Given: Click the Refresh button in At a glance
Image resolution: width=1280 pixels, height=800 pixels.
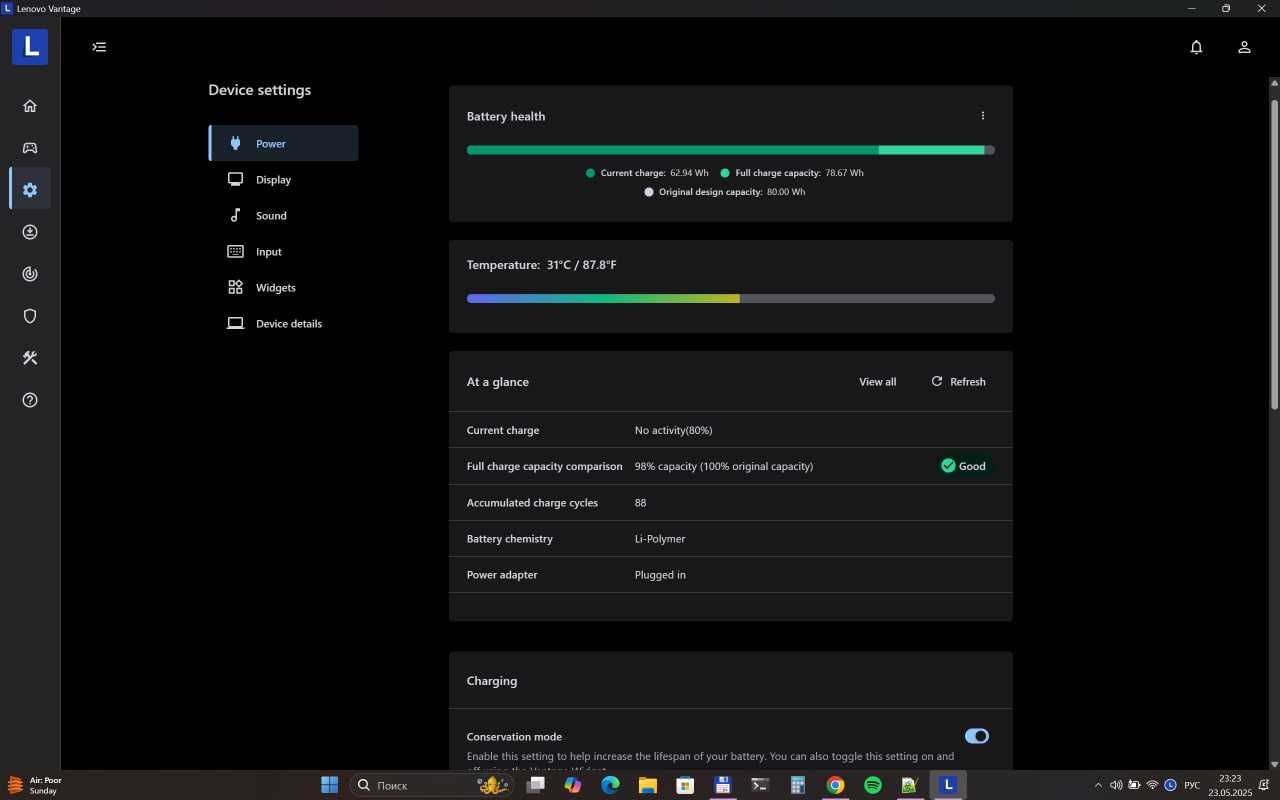Looking at the screenshot, I should coord(958,382).
